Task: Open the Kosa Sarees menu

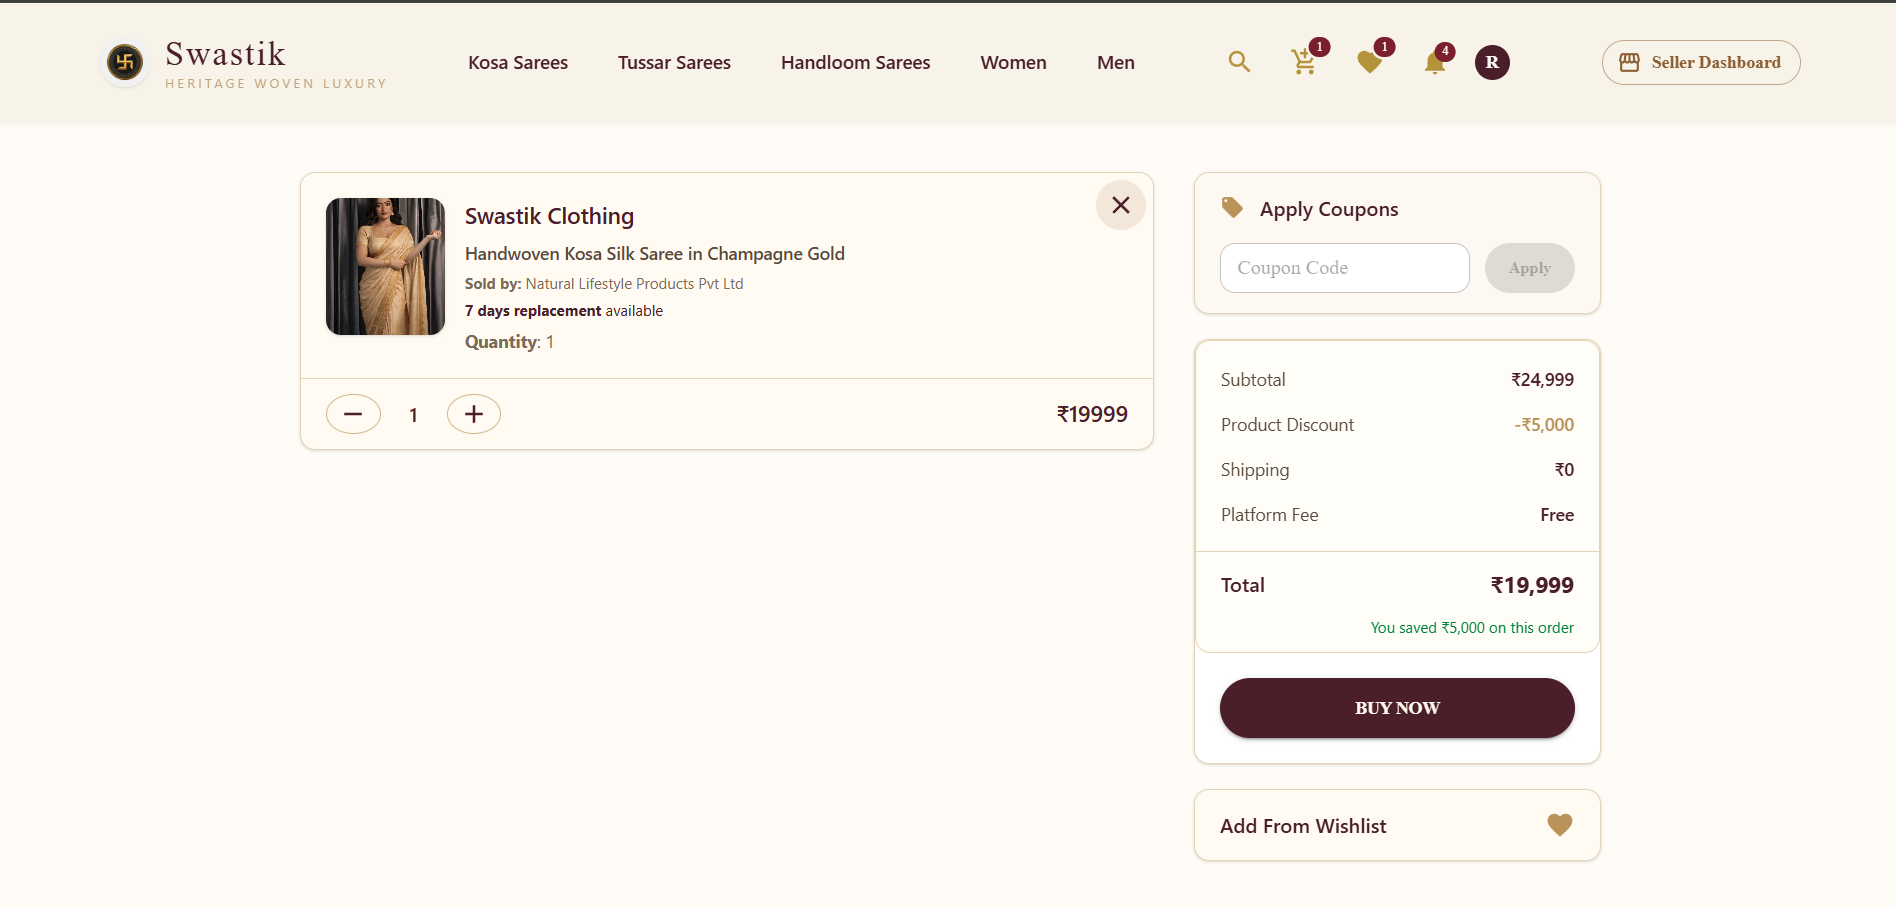Action: click(517, 62)
